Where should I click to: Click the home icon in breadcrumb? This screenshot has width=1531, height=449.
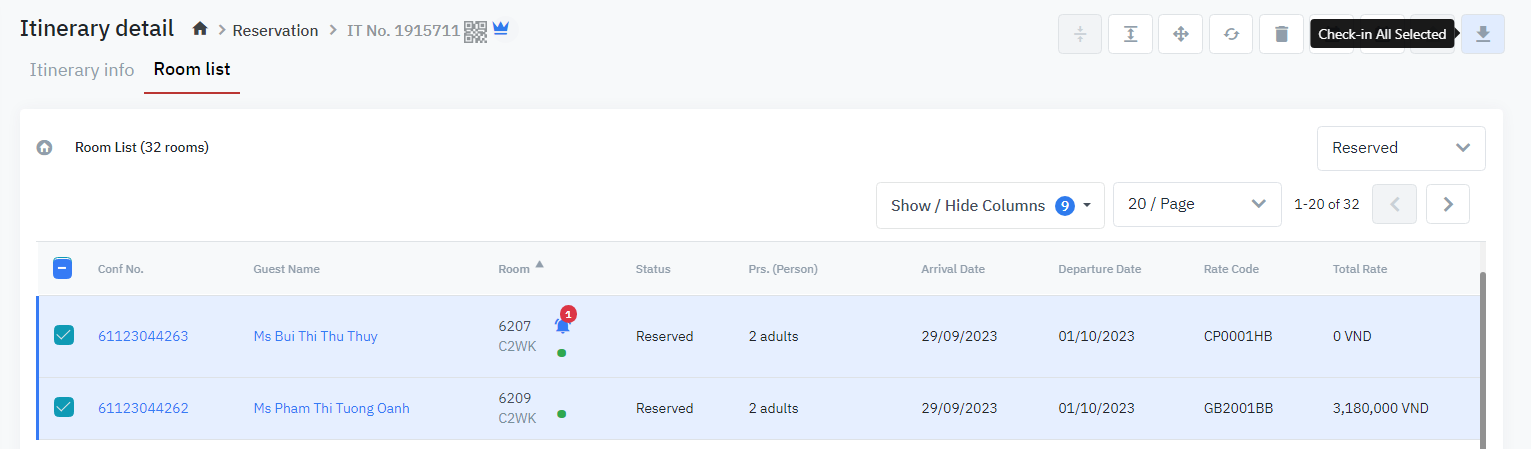point(200,30)
